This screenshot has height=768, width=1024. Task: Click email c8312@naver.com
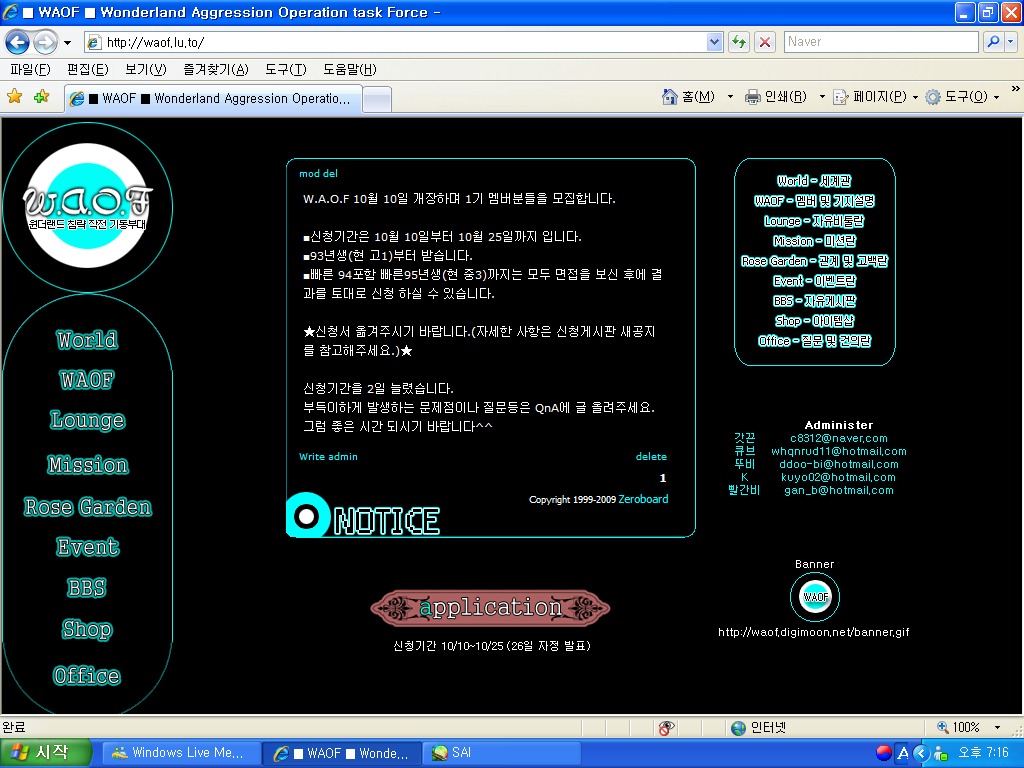(x=839, y=438)
